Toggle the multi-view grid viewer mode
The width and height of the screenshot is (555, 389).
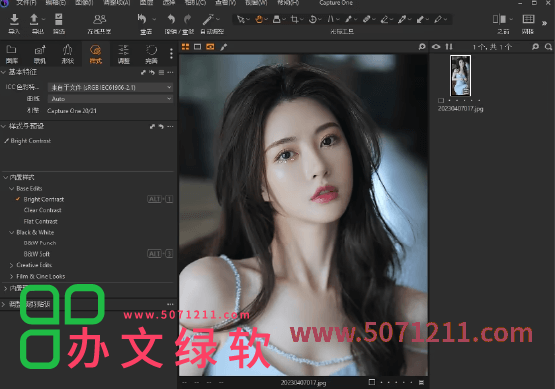[185, 47]
